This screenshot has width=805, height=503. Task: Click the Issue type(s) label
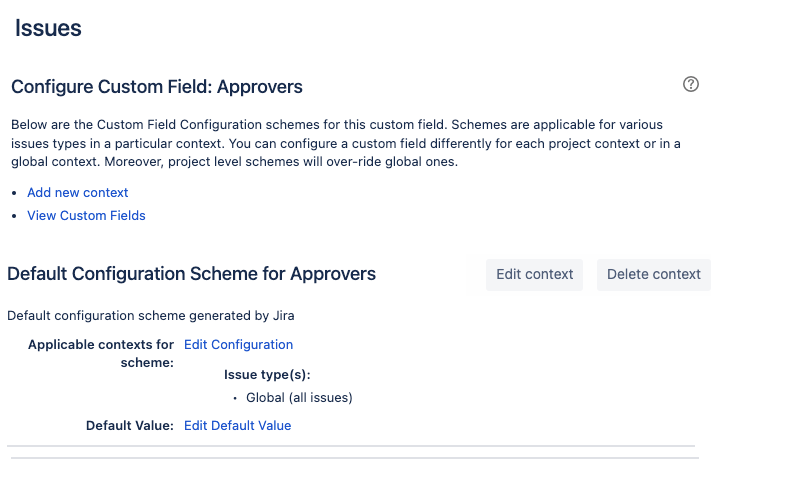pyautogui.click(x=267, y=375)
